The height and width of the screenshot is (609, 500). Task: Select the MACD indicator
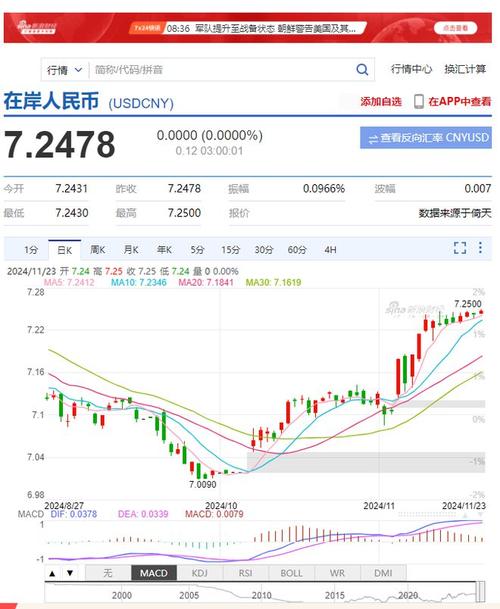(x=154, y=573)
